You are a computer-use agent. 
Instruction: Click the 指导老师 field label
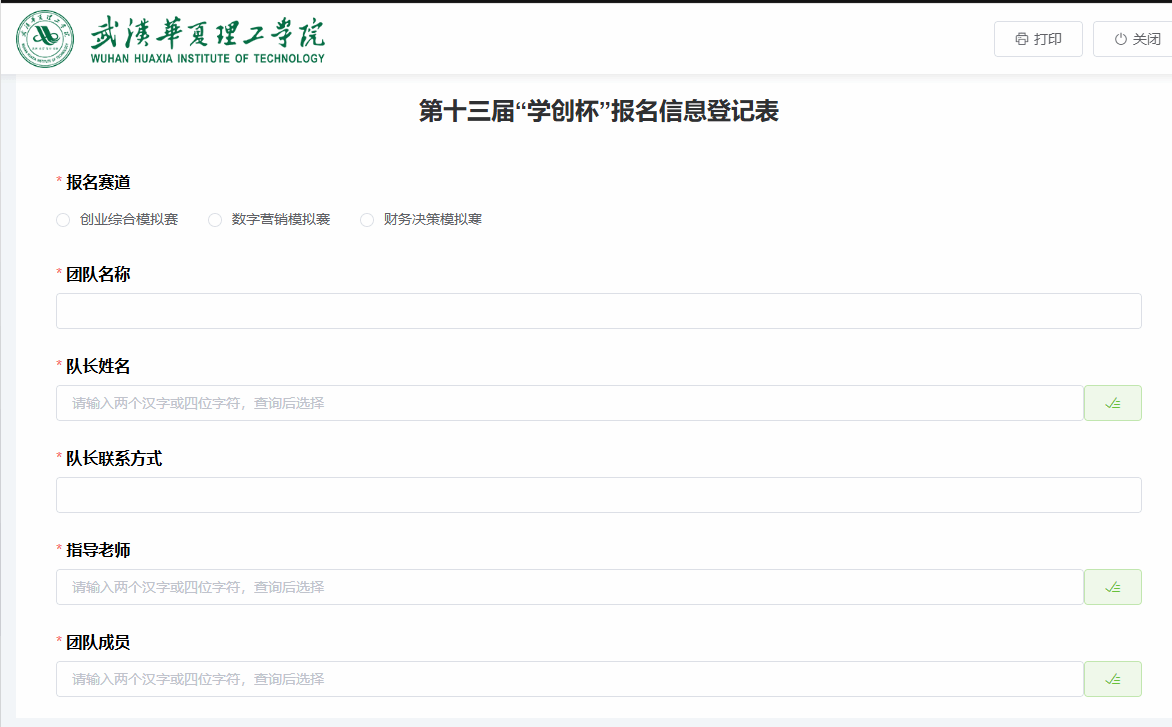98,550
